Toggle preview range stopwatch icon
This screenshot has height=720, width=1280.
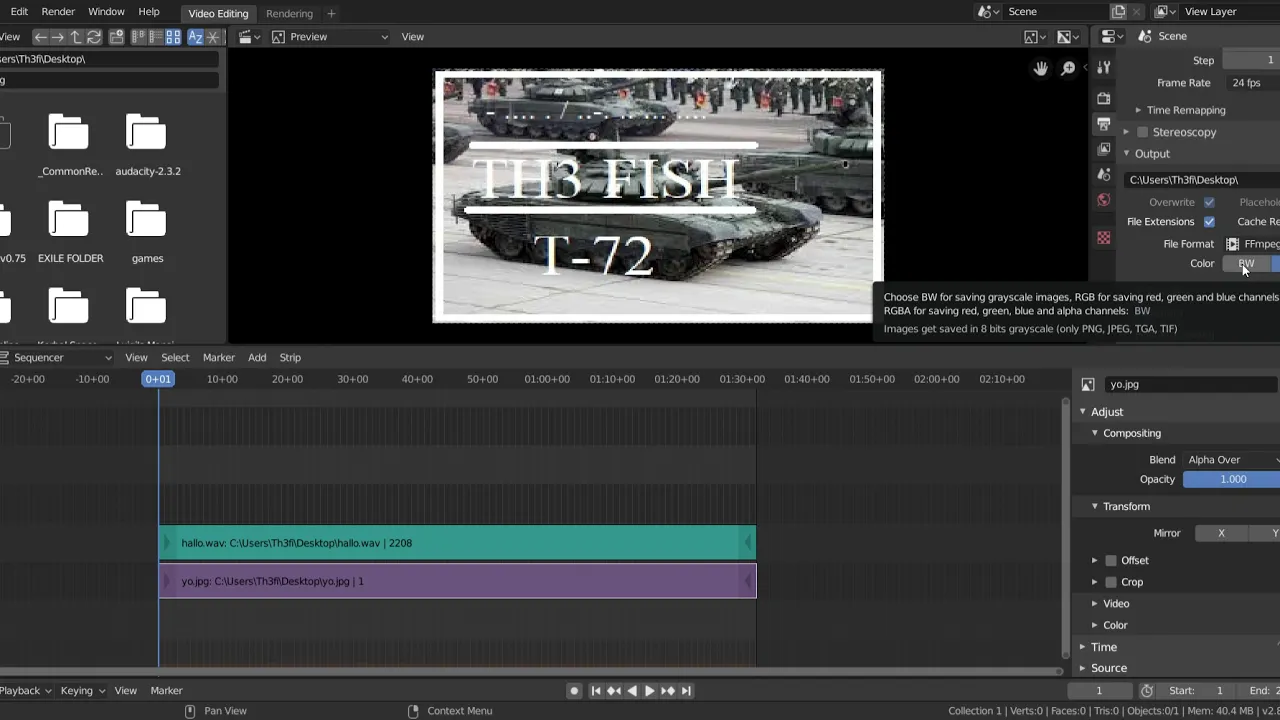coord(1147,691)
